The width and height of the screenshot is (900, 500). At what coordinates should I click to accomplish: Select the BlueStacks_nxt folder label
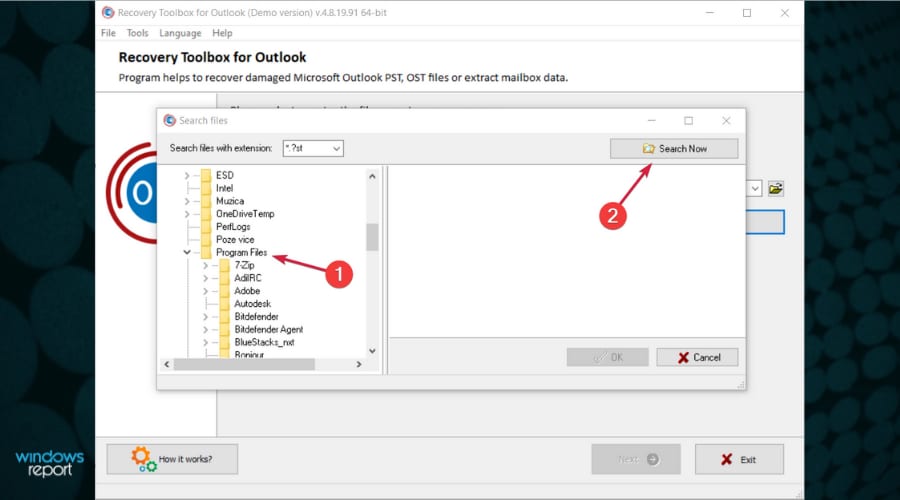(264, 342)
